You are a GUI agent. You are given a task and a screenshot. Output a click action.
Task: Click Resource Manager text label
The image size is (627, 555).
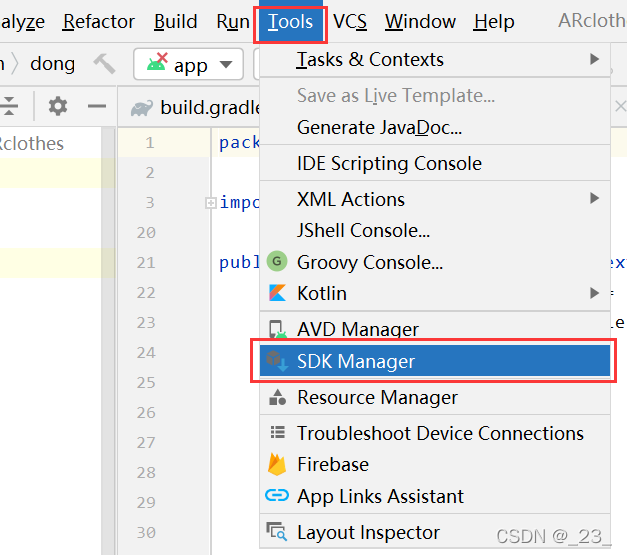[377, 397]
